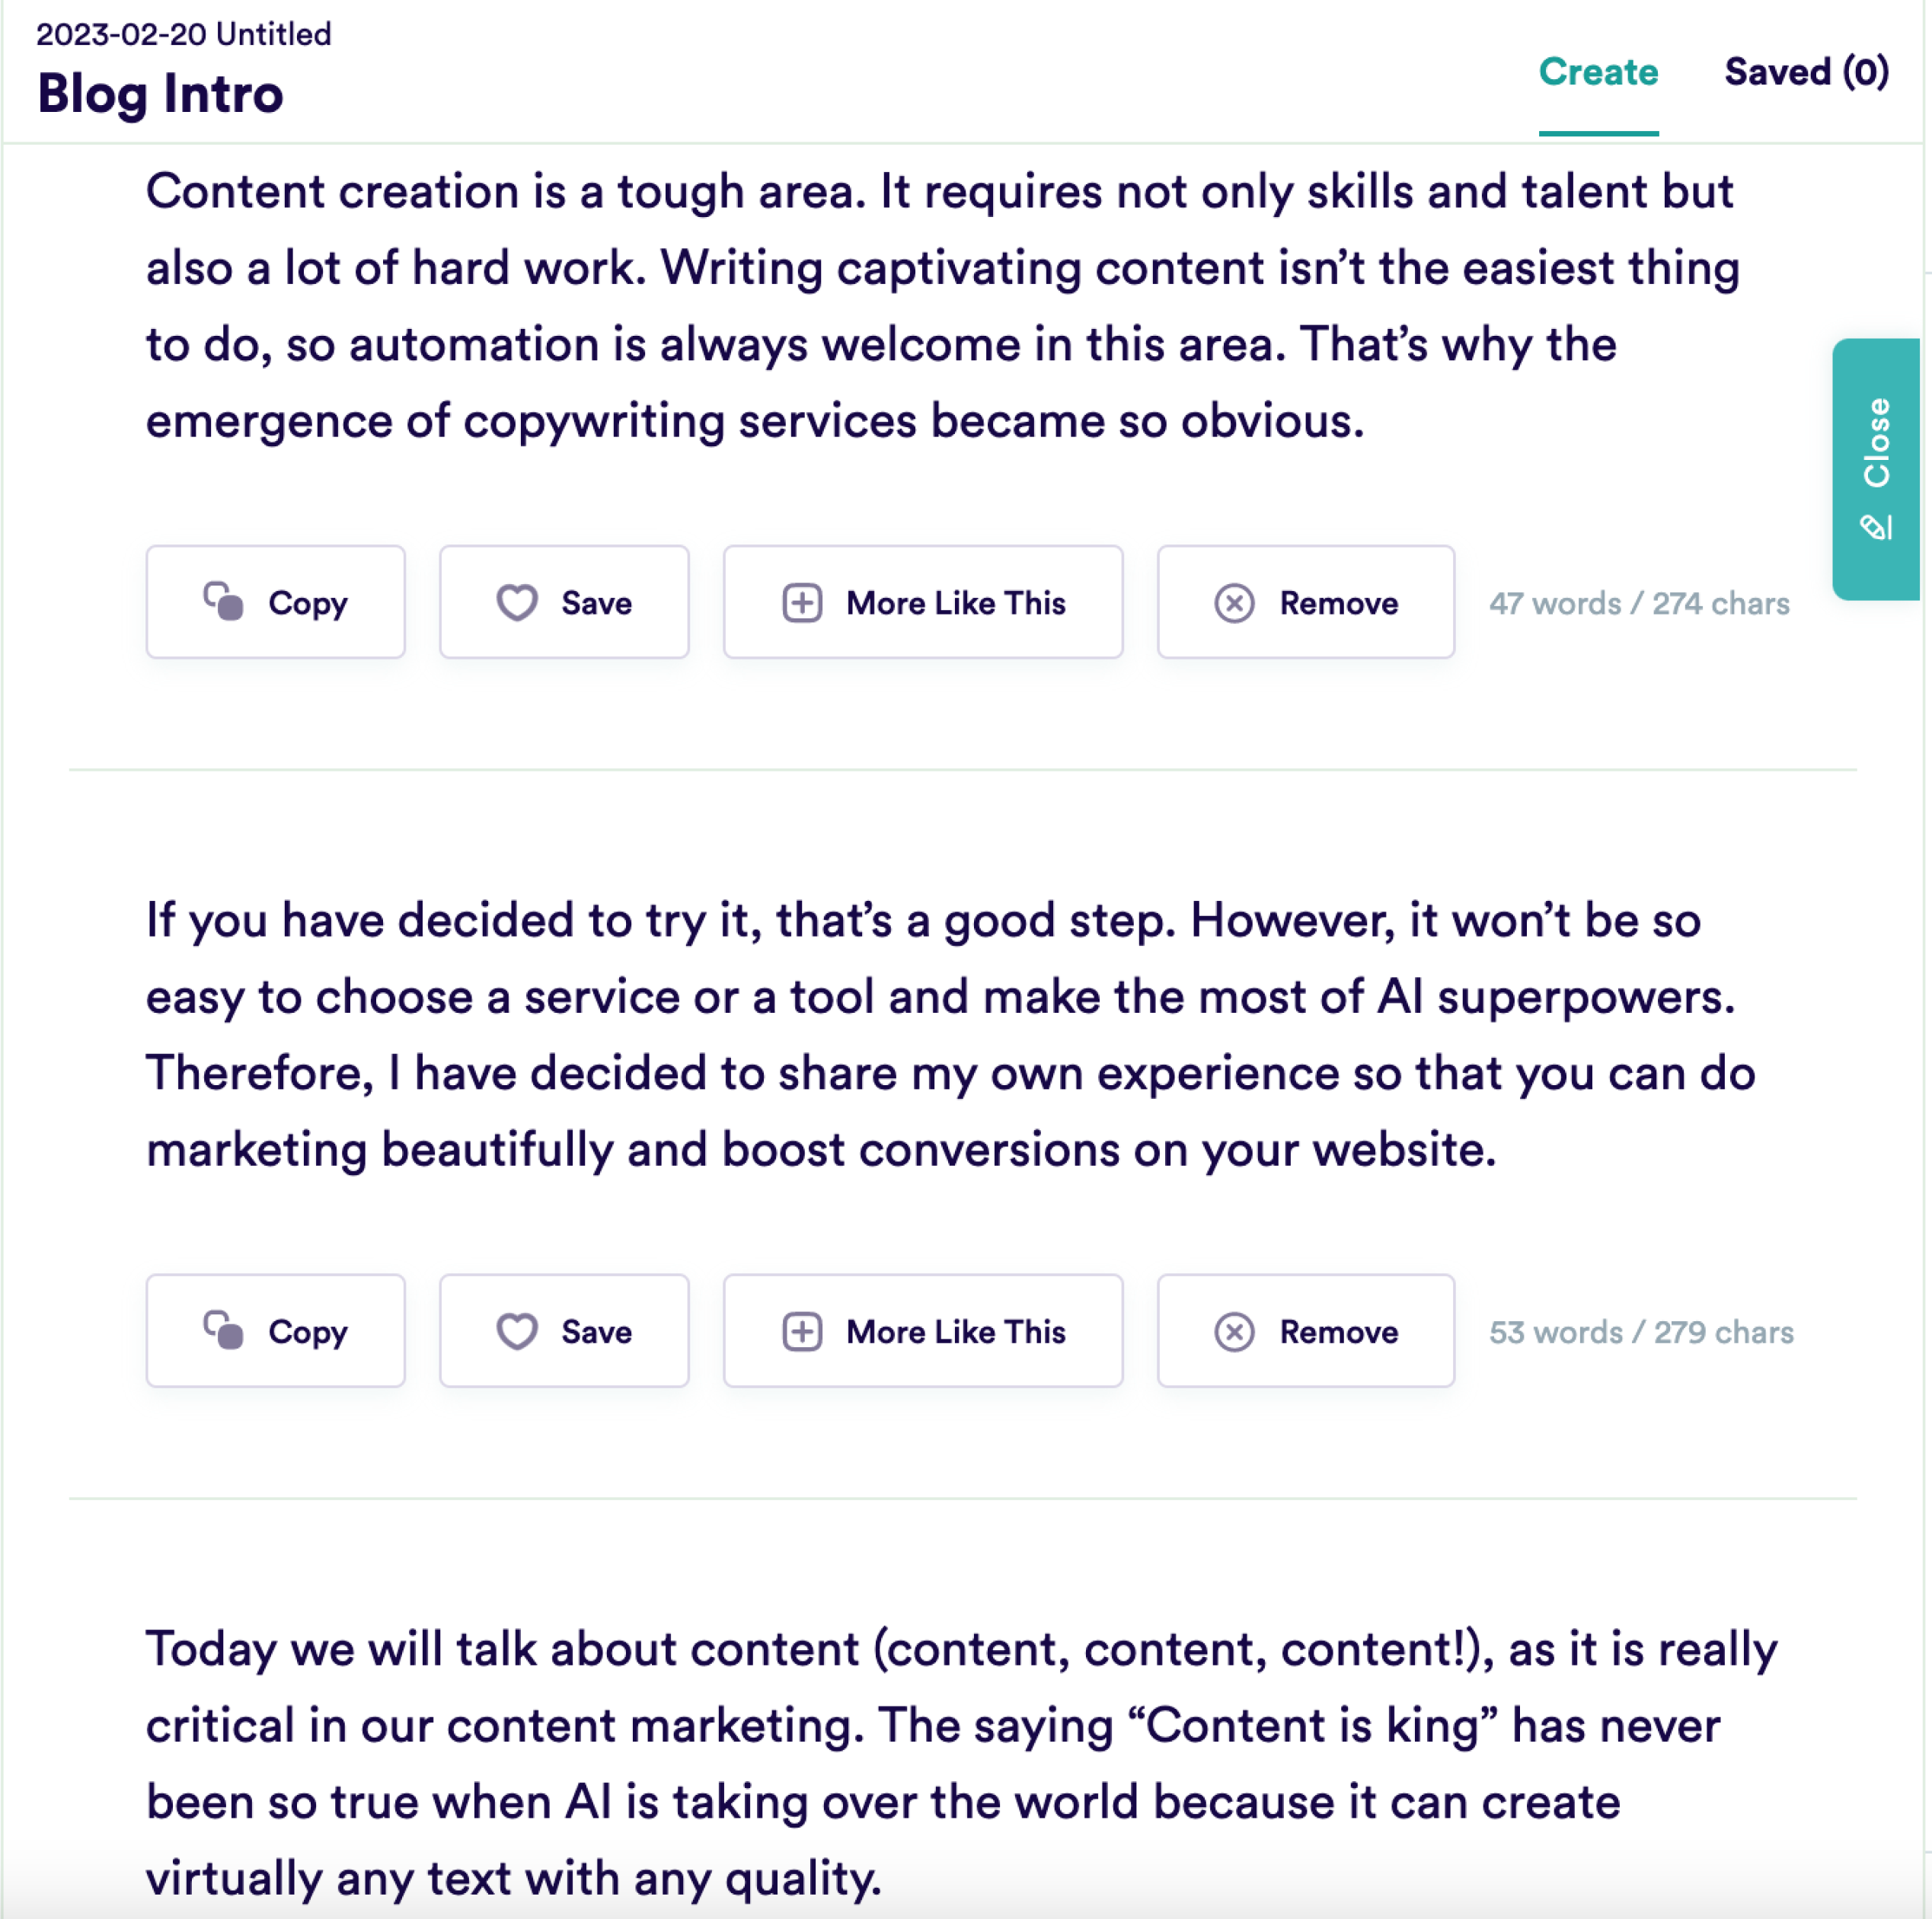Collapse the side panel with the Close tab
Viewport: 1932px width, 1919px height.
coord(1876,469)
